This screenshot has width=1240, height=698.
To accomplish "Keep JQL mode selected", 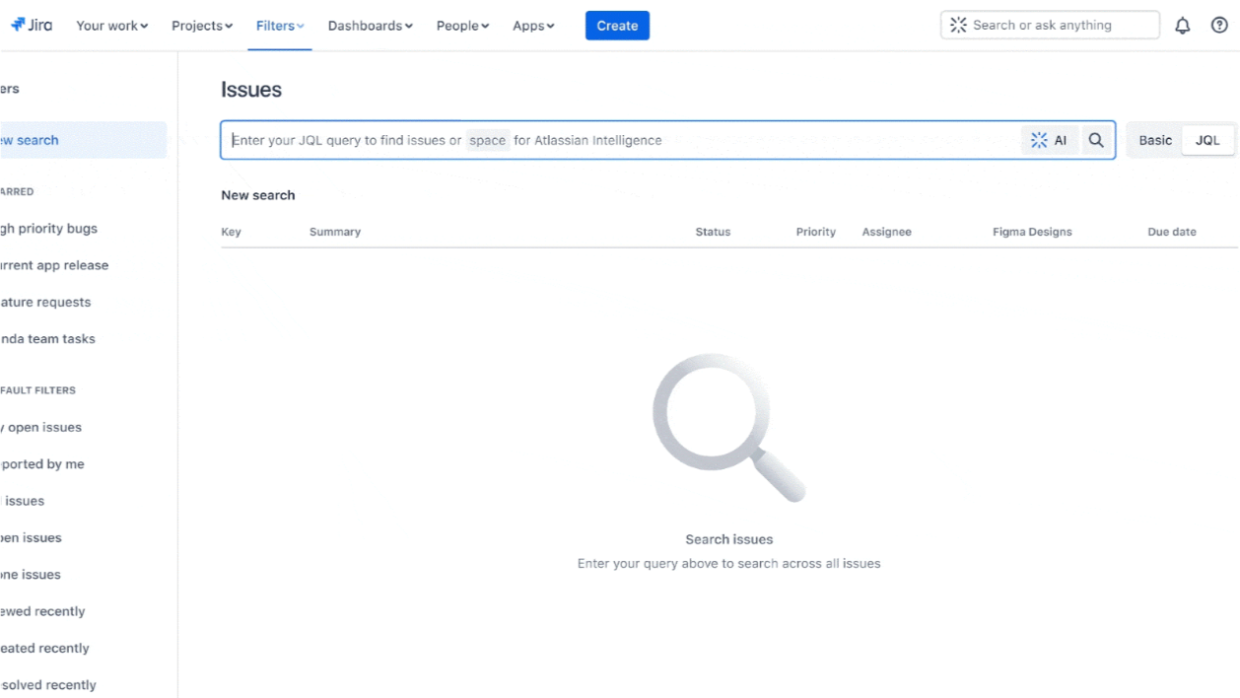I will [1207, 140].
